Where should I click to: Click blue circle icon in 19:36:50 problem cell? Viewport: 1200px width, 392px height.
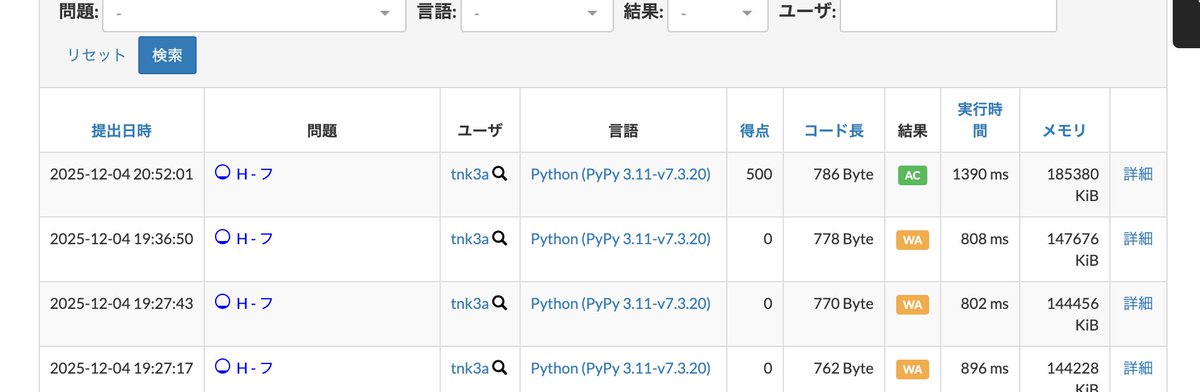223,237
